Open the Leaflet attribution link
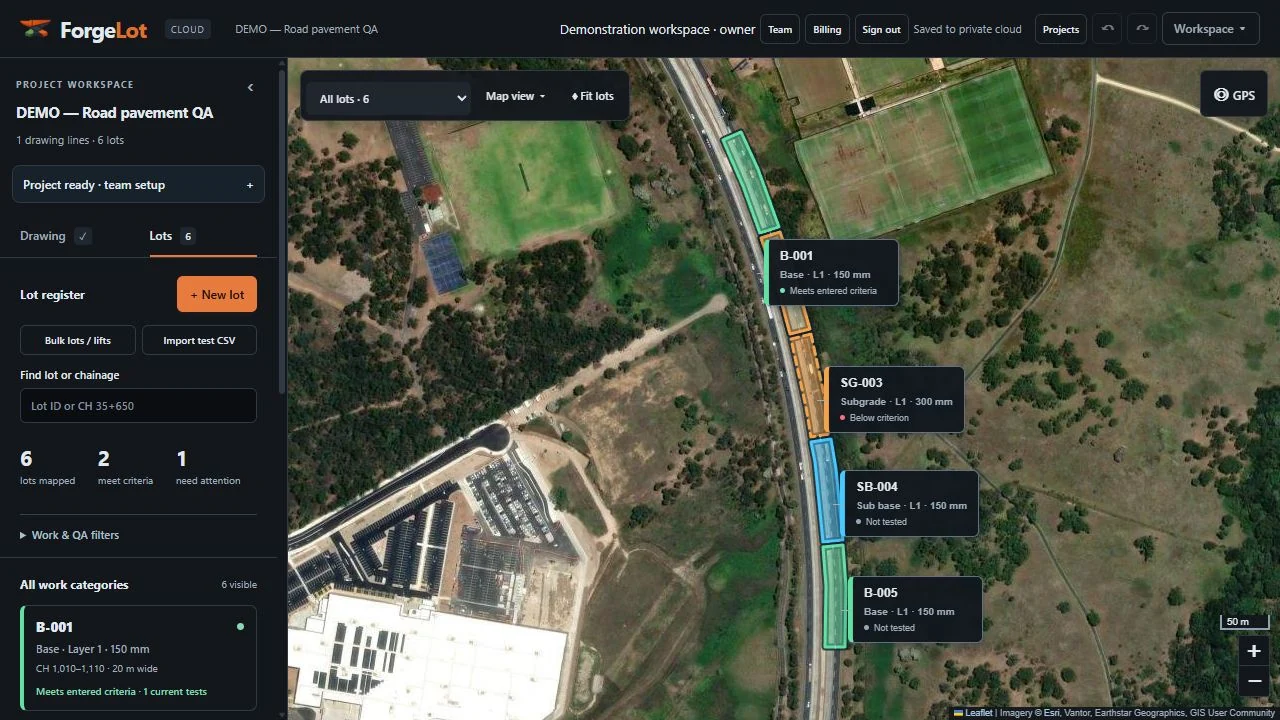 (973, 713)
